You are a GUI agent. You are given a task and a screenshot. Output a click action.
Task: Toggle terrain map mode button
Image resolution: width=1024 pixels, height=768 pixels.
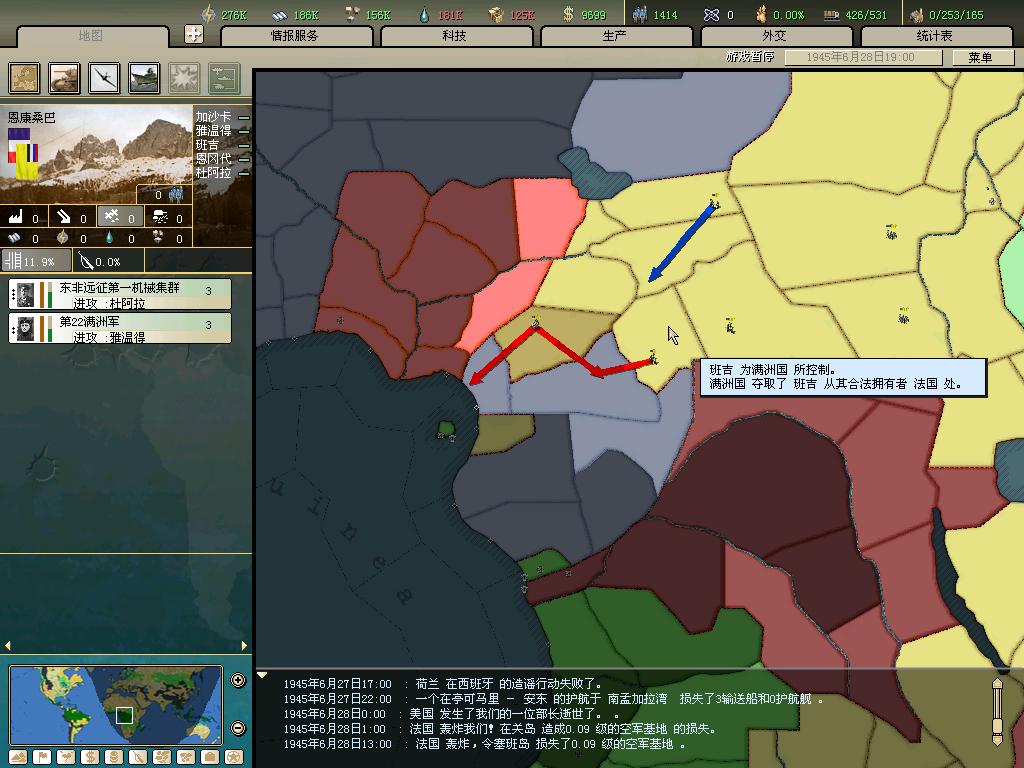click(19, 757)
